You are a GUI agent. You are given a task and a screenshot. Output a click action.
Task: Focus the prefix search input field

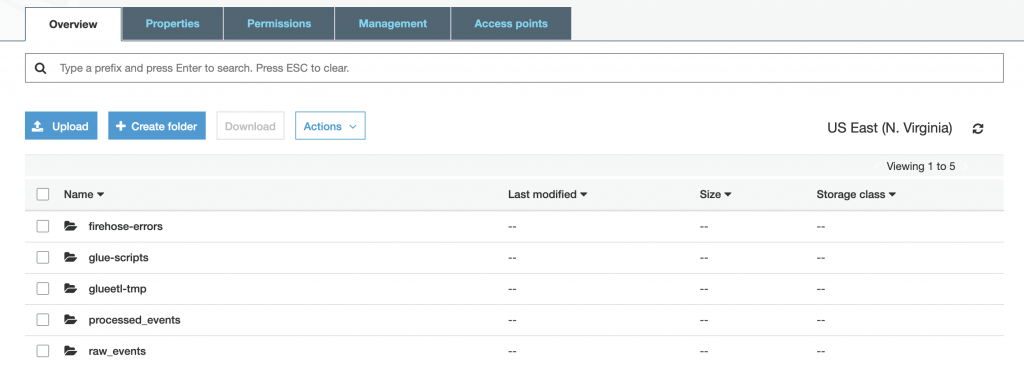click(514, 68)
